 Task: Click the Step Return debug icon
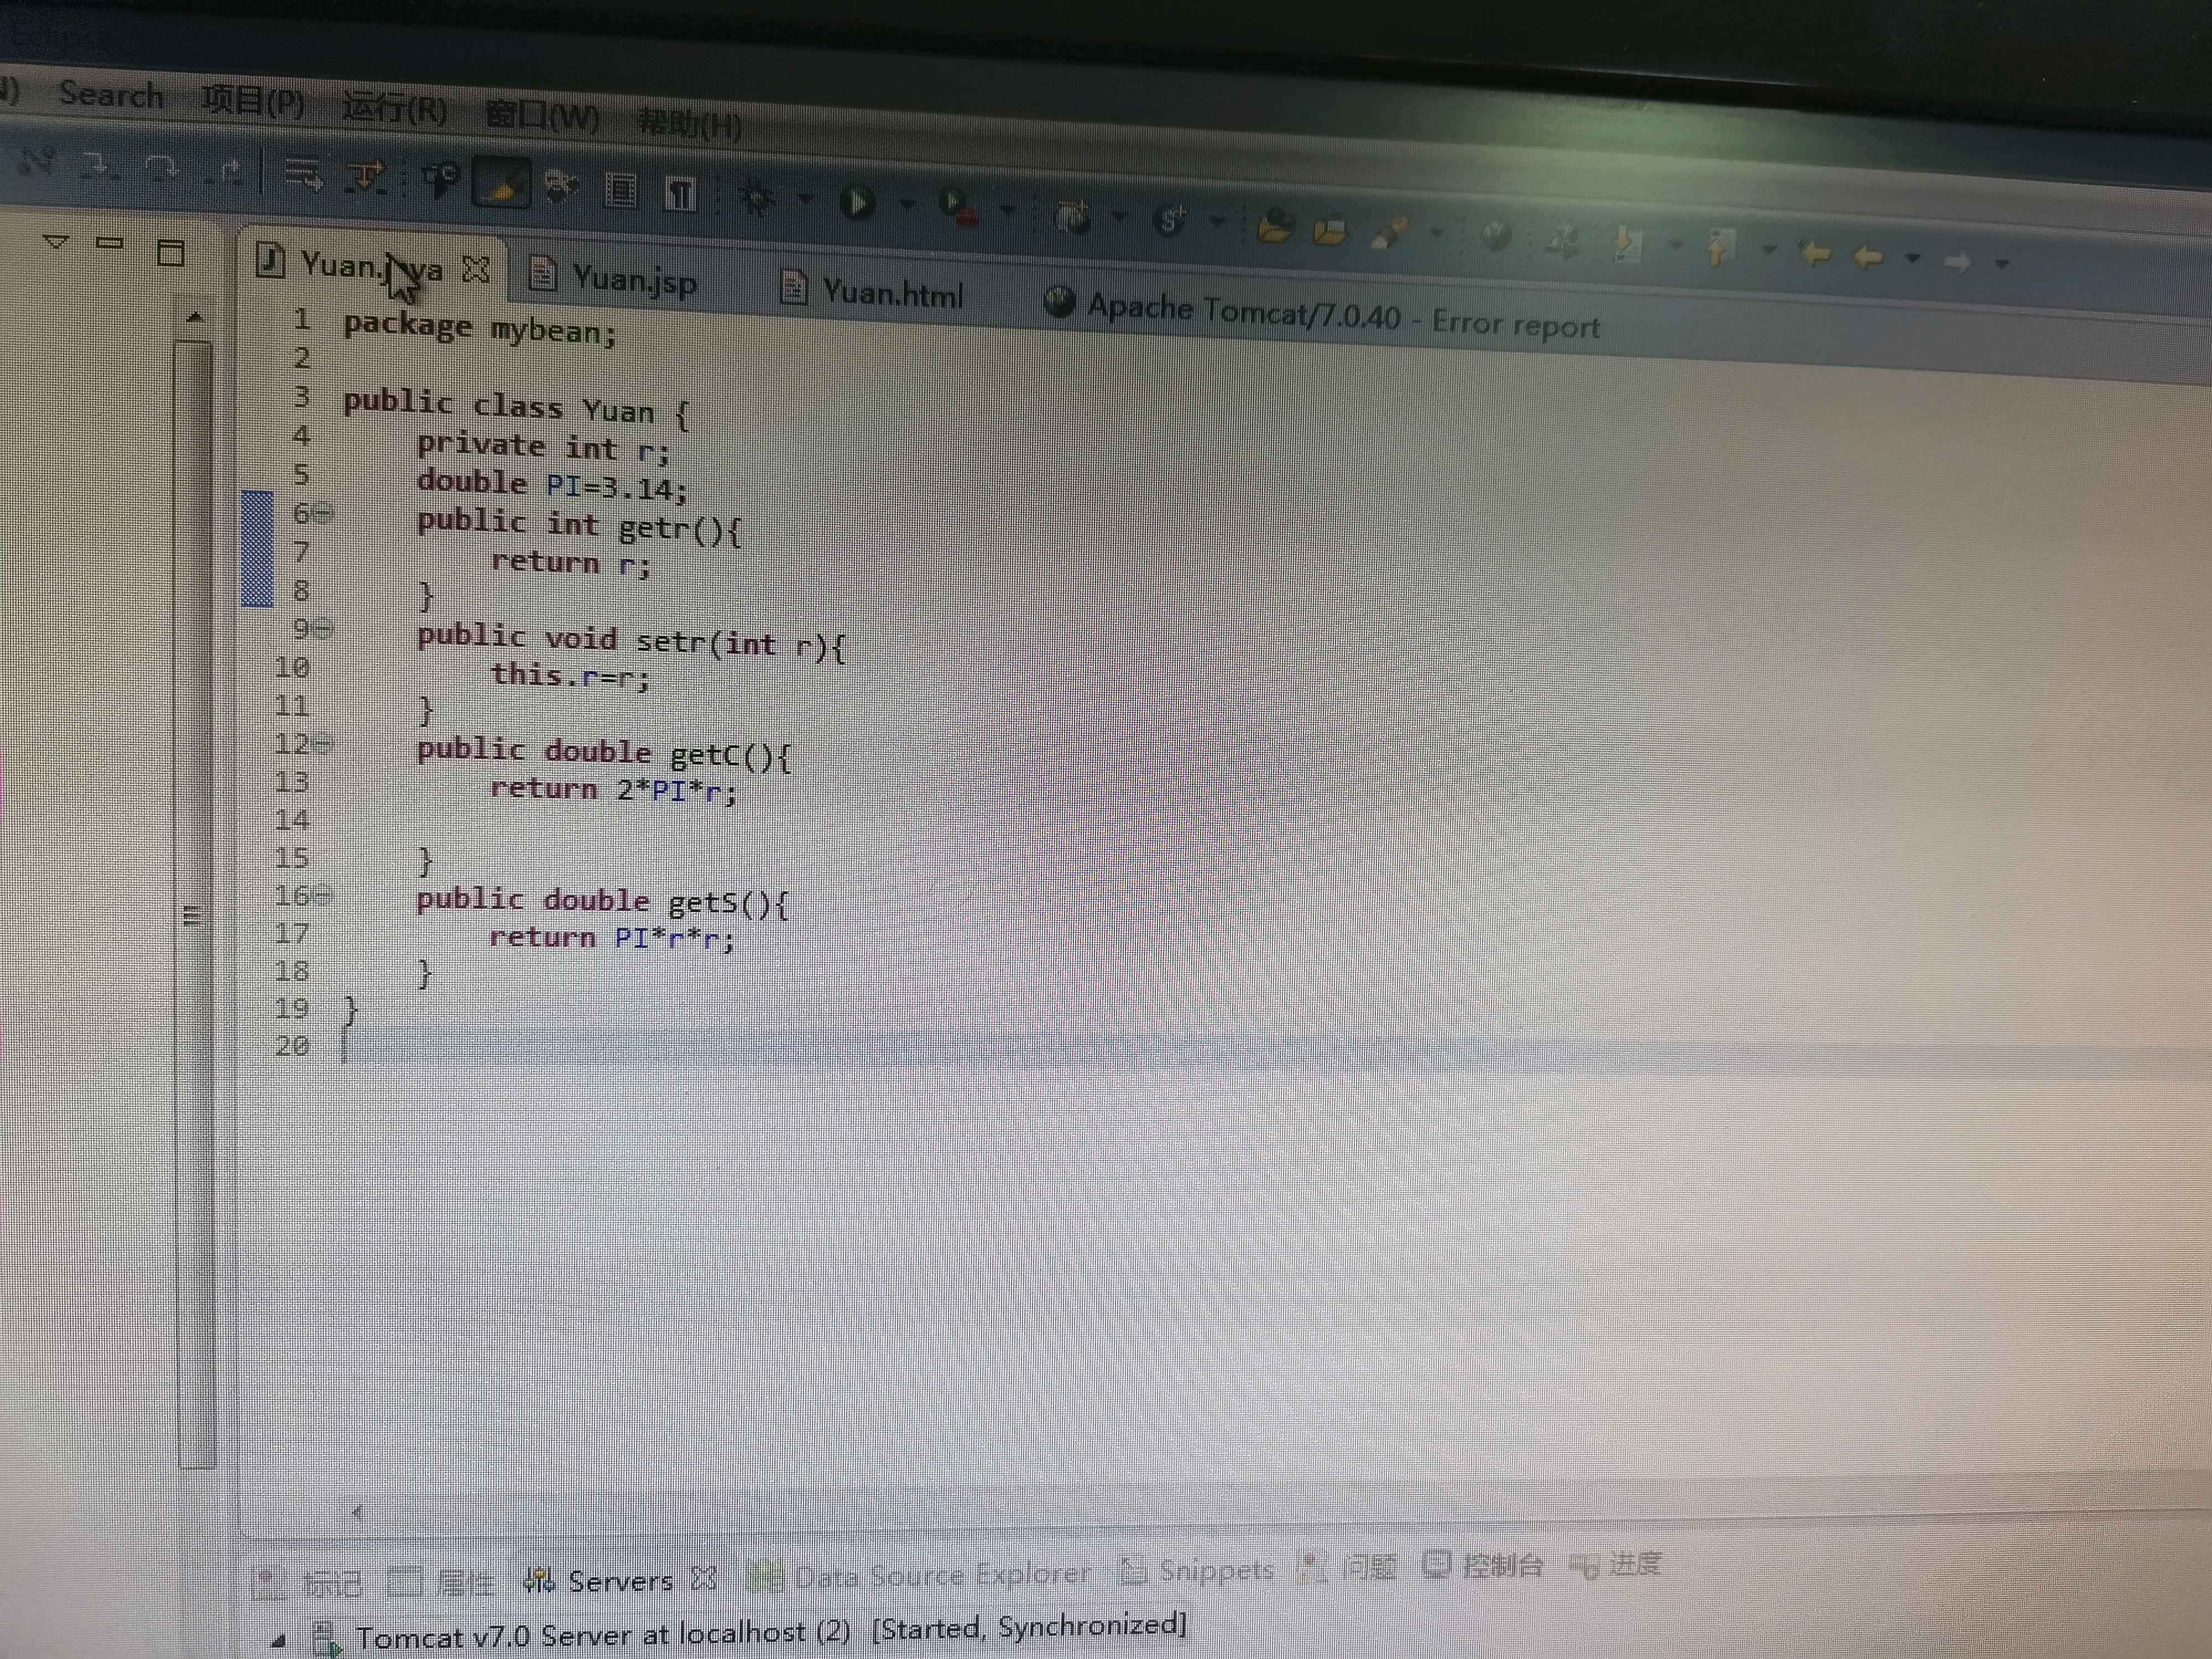224,172
